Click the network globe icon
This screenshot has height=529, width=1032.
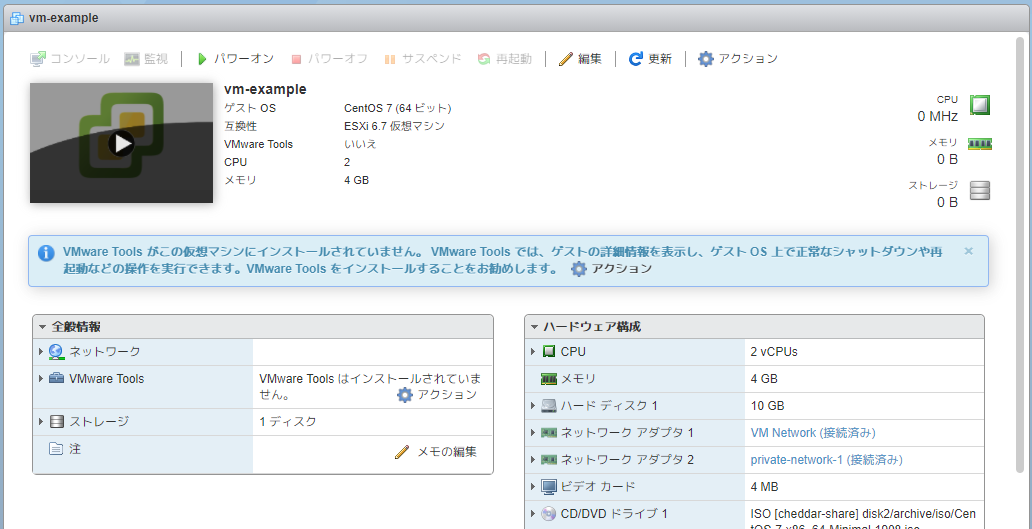coord(57,351)
